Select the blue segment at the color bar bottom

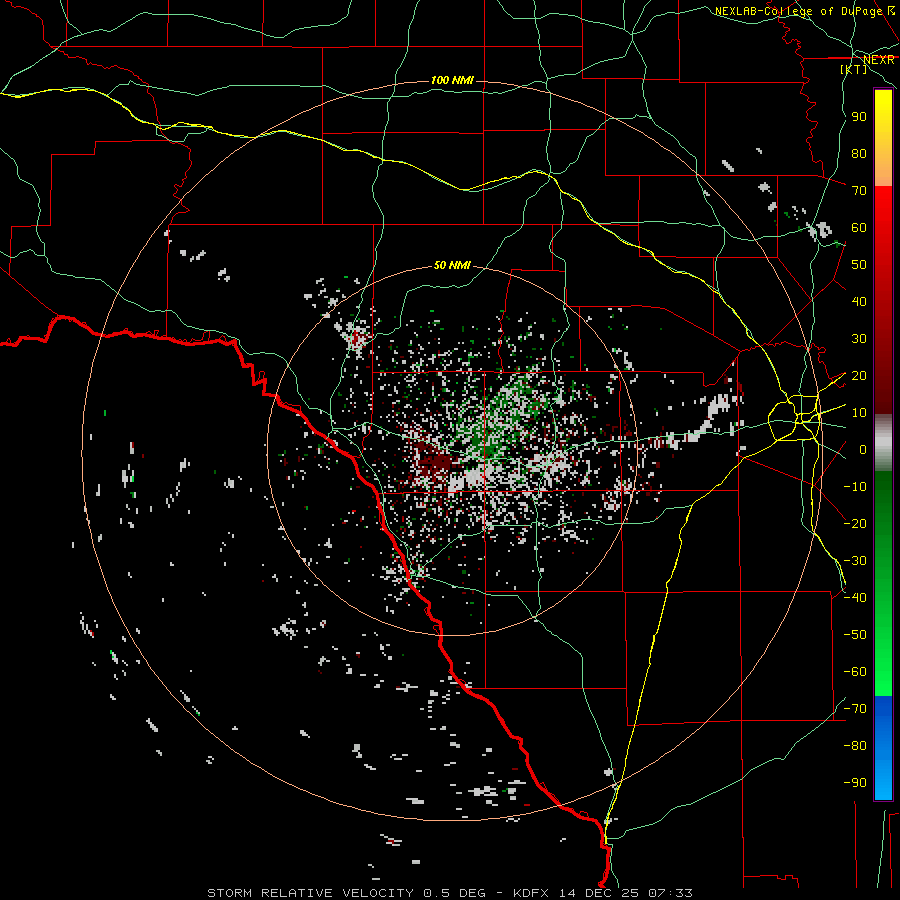883,747
